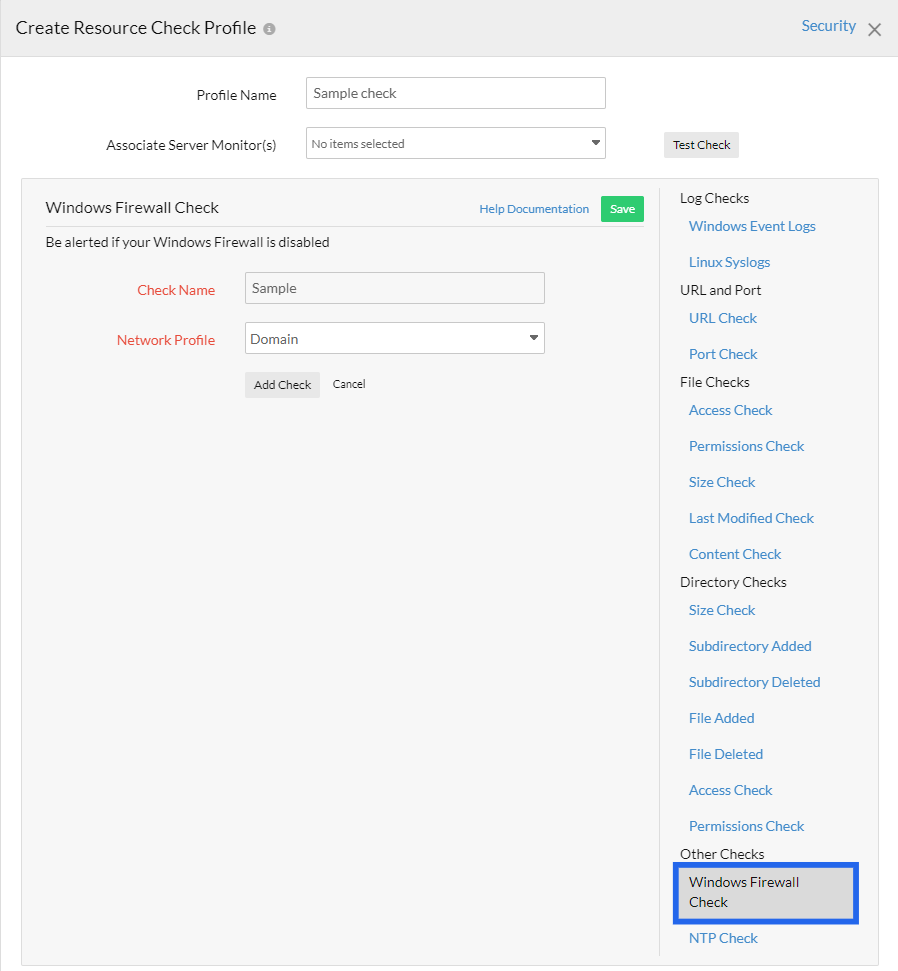
Task: Open Access Check under File Checks
Action: (730, 410)
